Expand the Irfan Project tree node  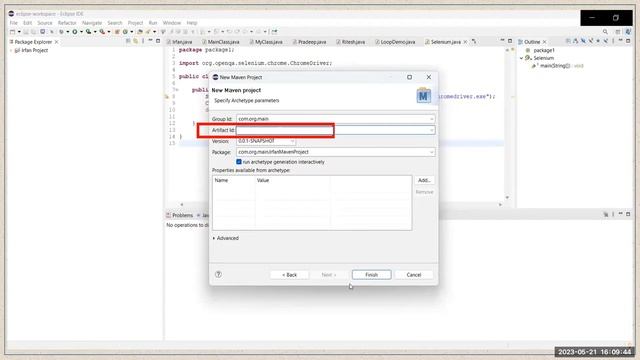coord(11,51)
